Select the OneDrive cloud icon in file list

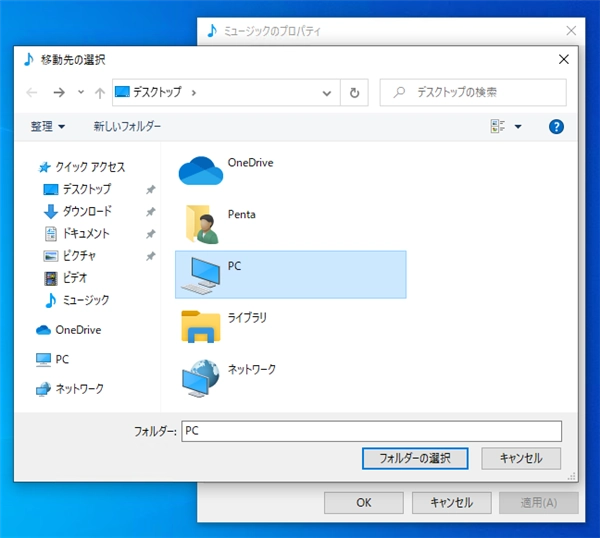click(201, 171)
